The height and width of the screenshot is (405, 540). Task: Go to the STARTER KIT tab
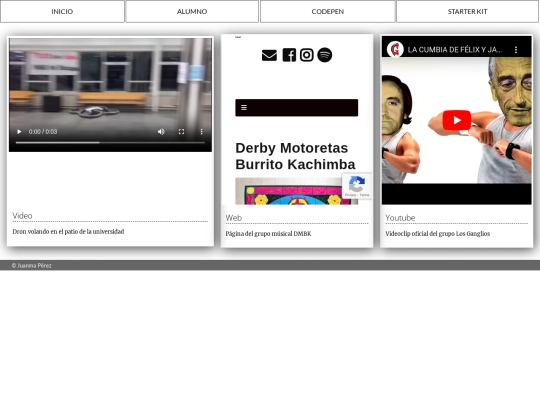coord(467,11)
